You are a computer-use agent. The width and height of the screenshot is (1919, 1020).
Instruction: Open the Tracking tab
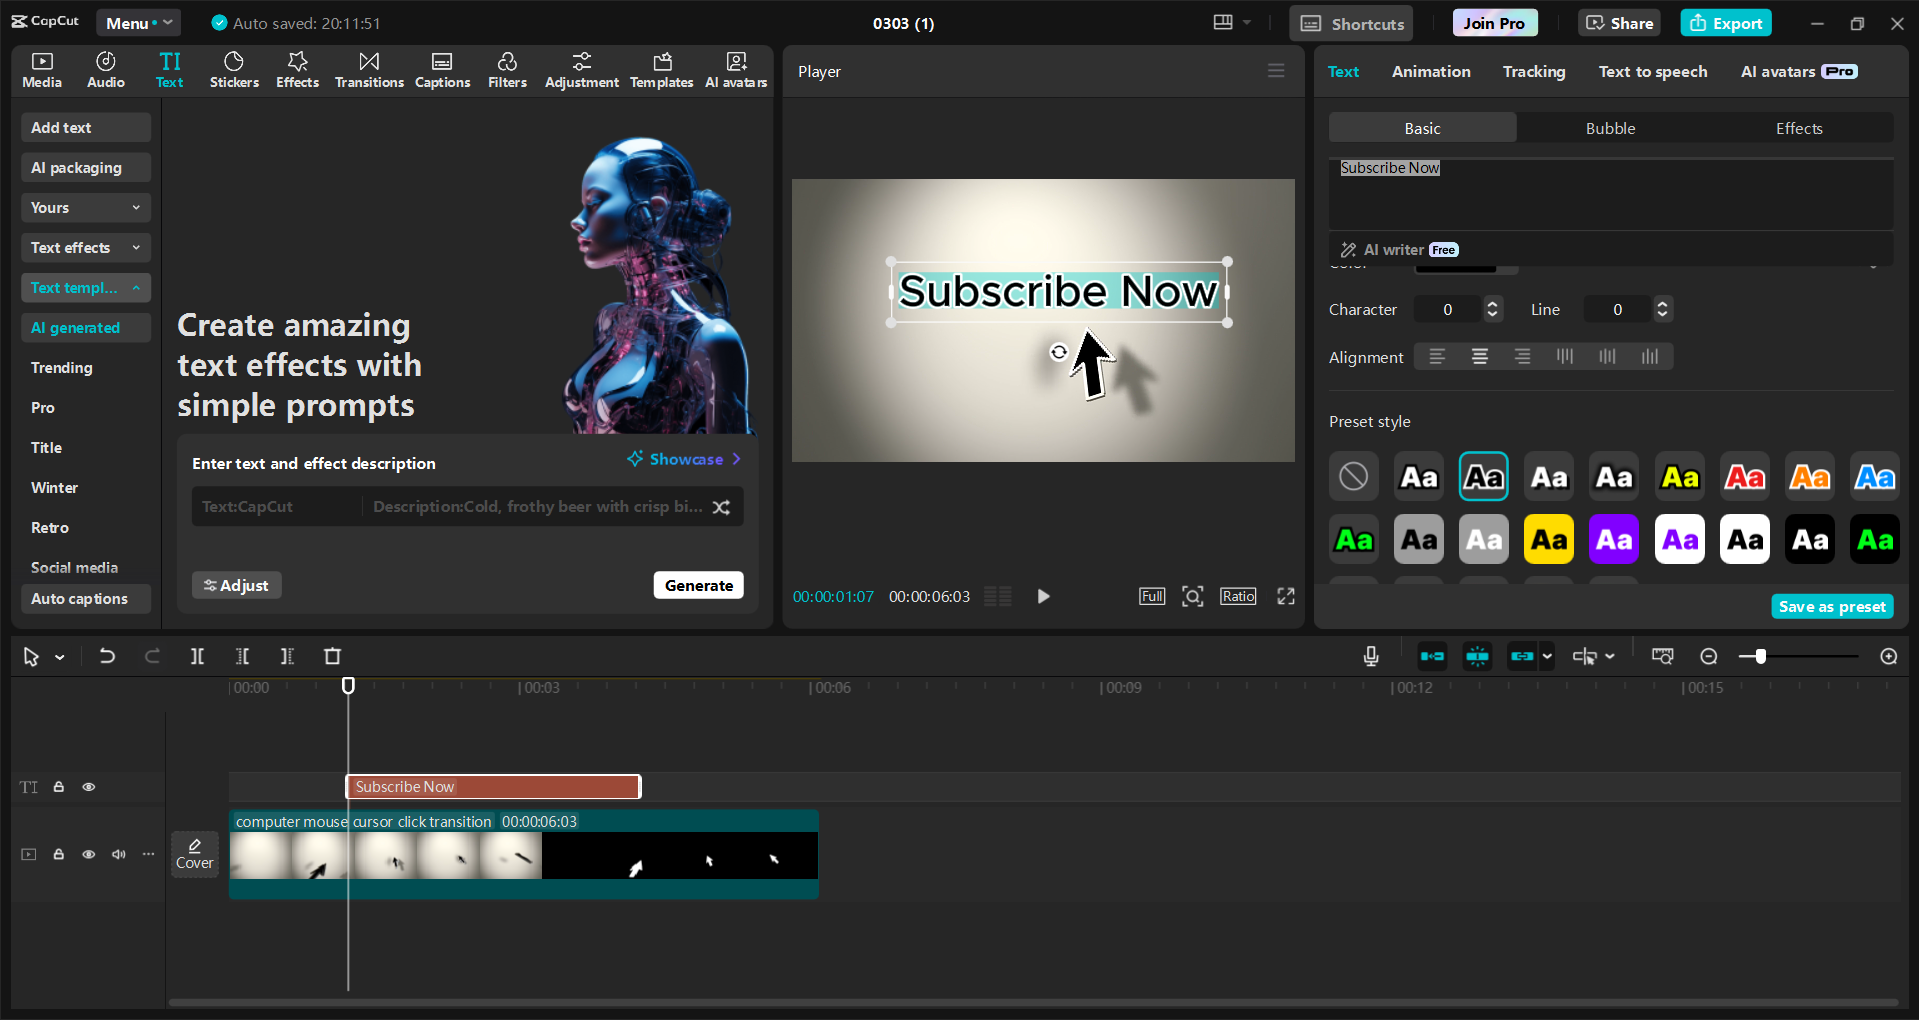click(x=1533, y=71)
